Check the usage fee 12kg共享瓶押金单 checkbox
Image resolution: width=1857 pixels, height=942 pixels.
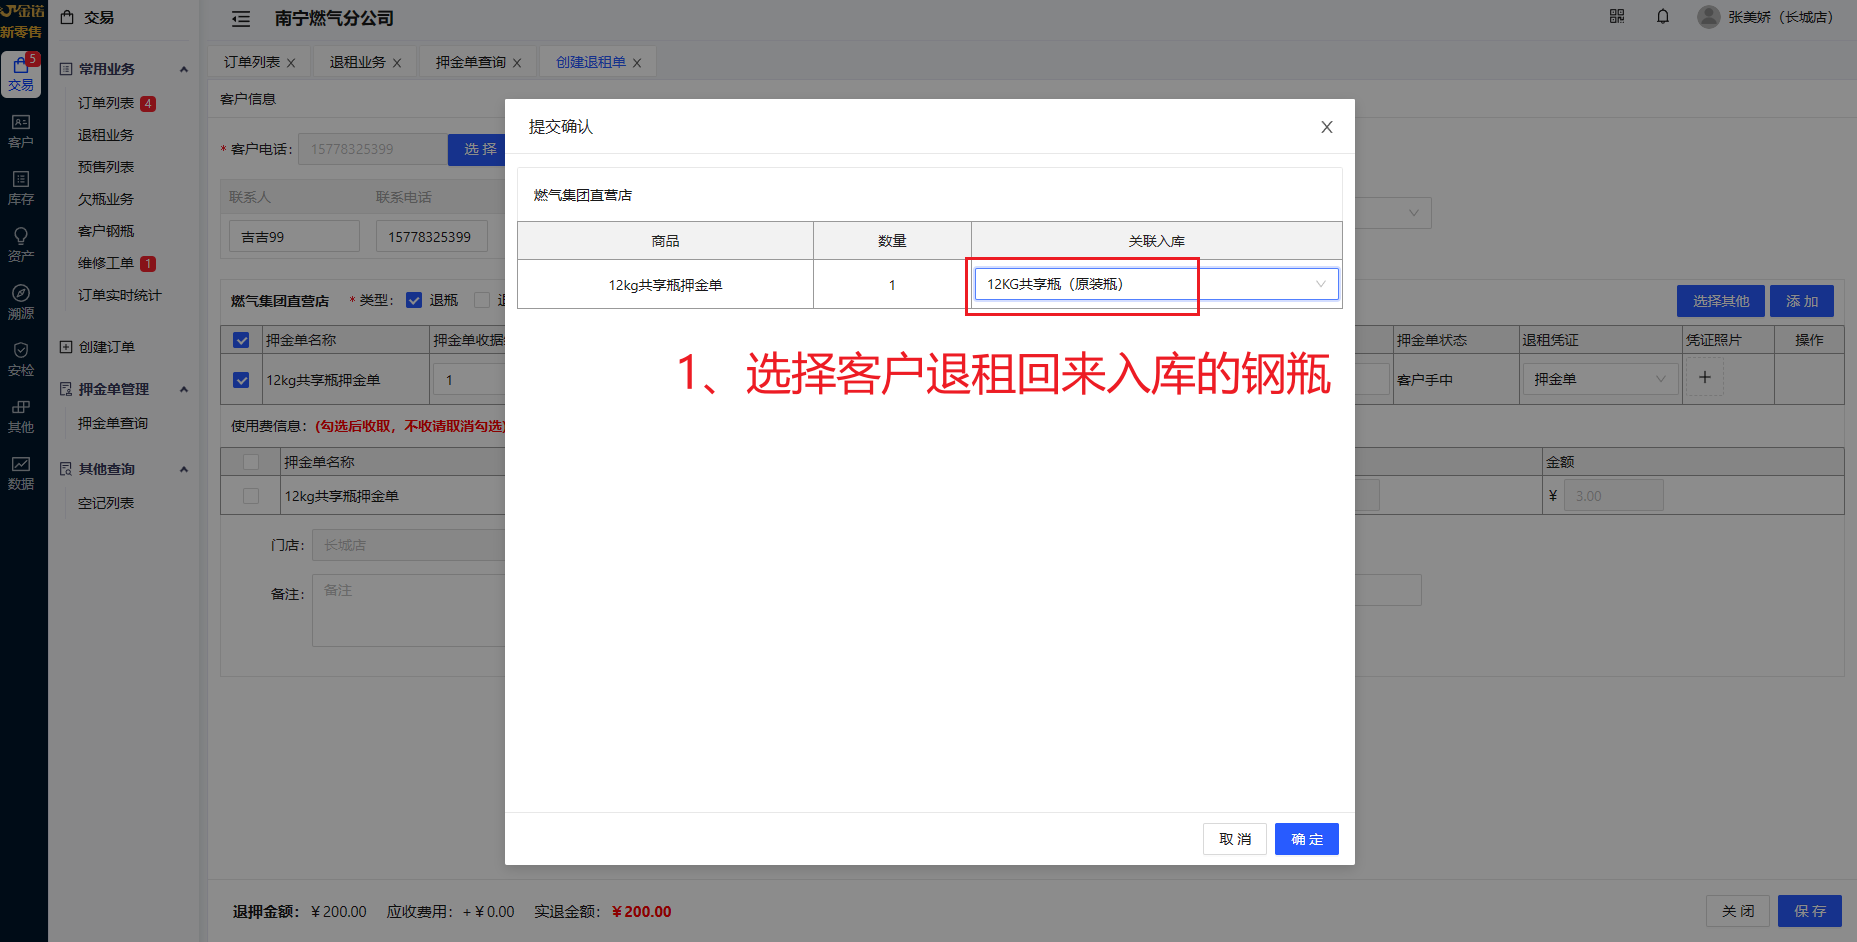(251, 496)
